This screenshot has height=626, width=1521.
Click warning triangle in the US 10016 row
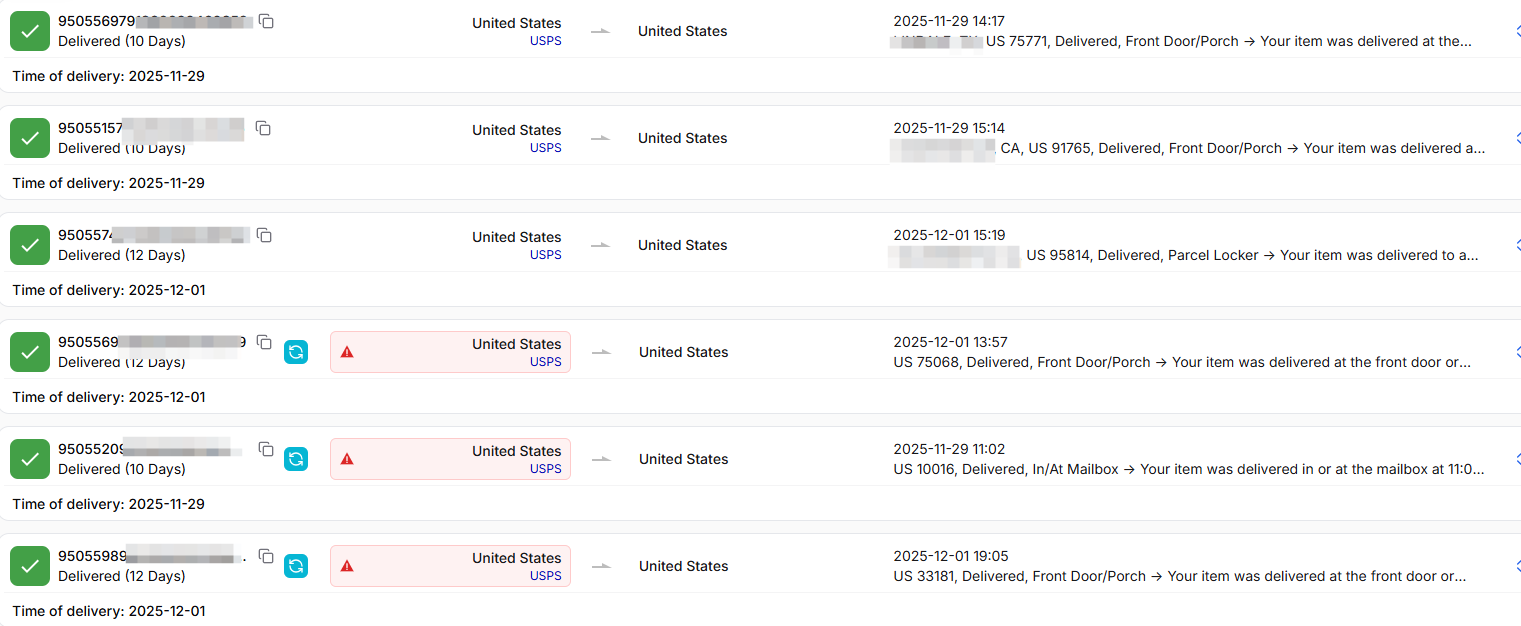[347, 459]
